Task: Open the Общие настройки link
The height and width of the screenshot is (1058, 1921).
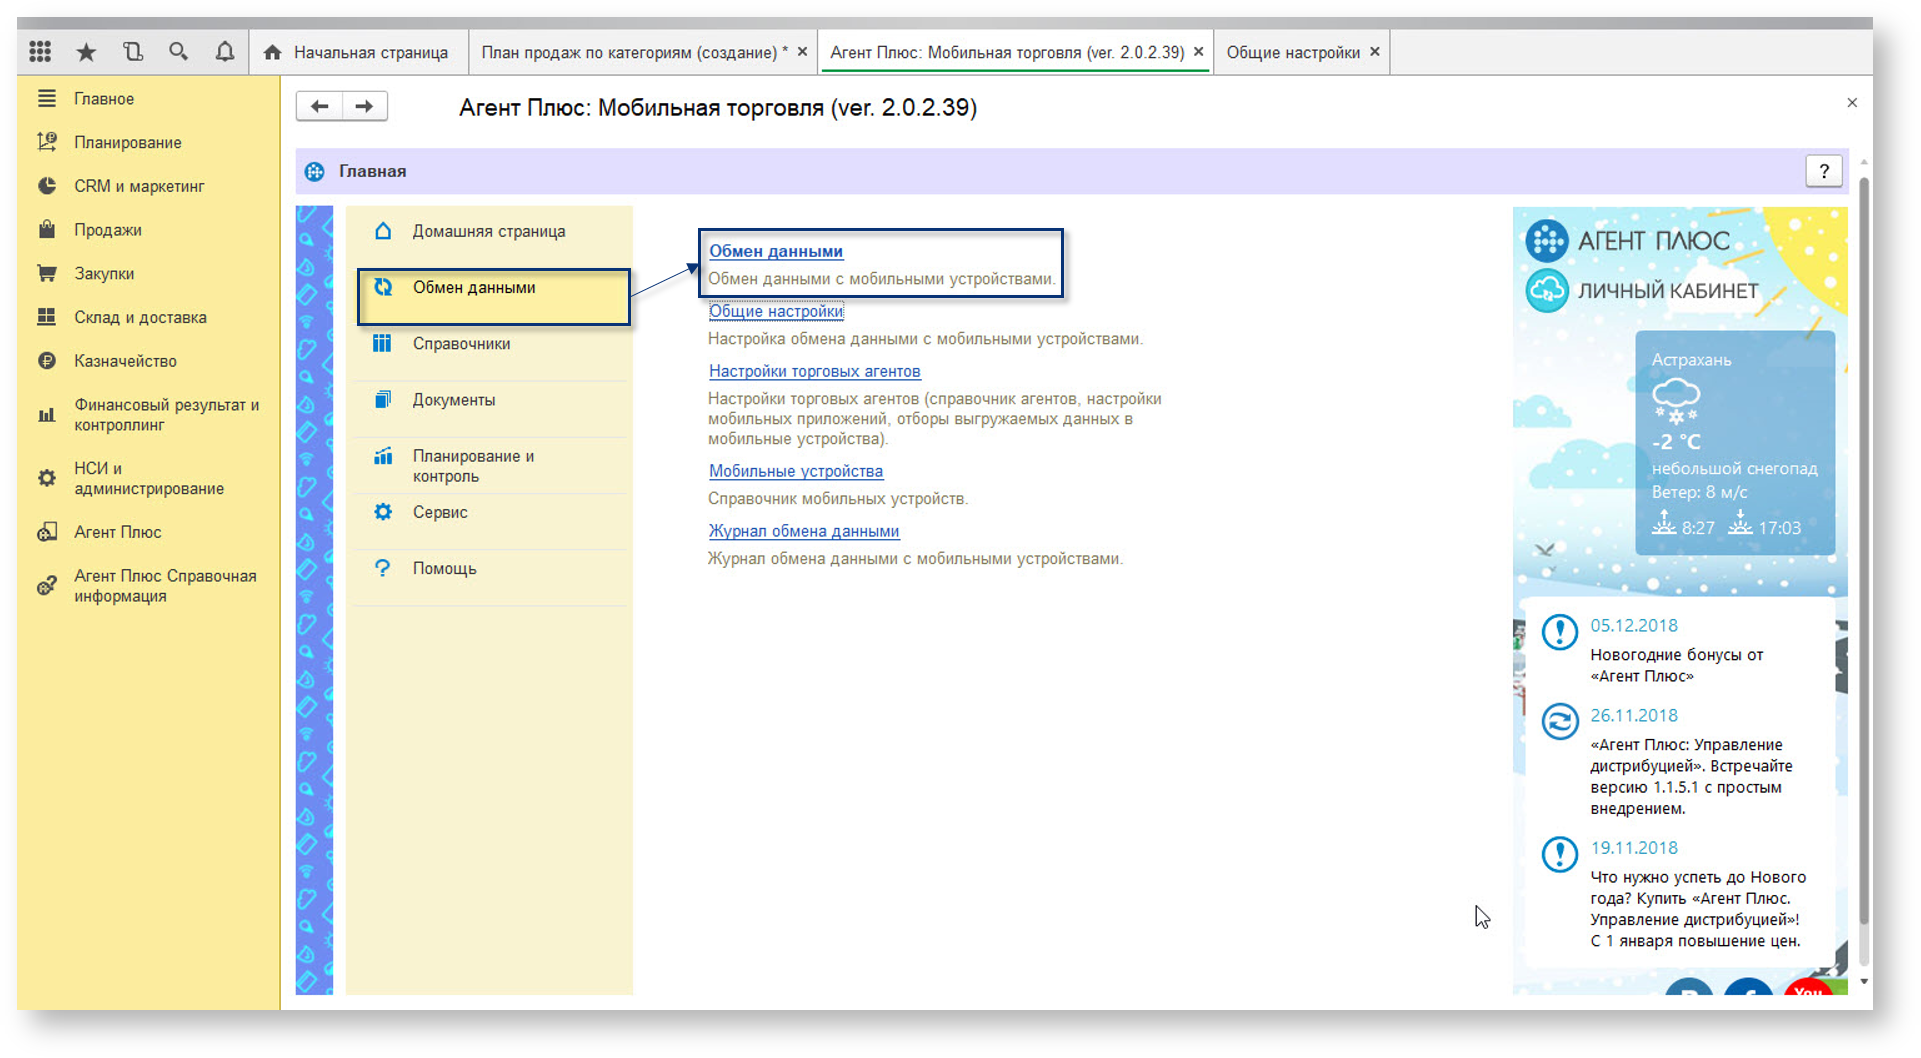Action: tap(776, 311)
